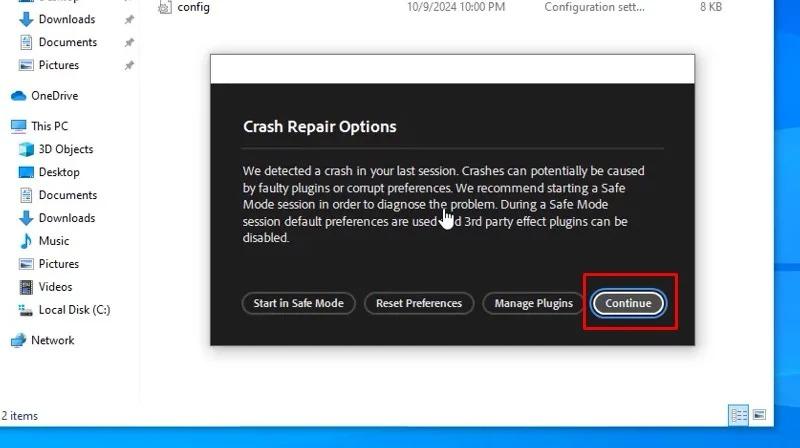Click Reset Preferences button
800x448 pixels.
point(419,303)
